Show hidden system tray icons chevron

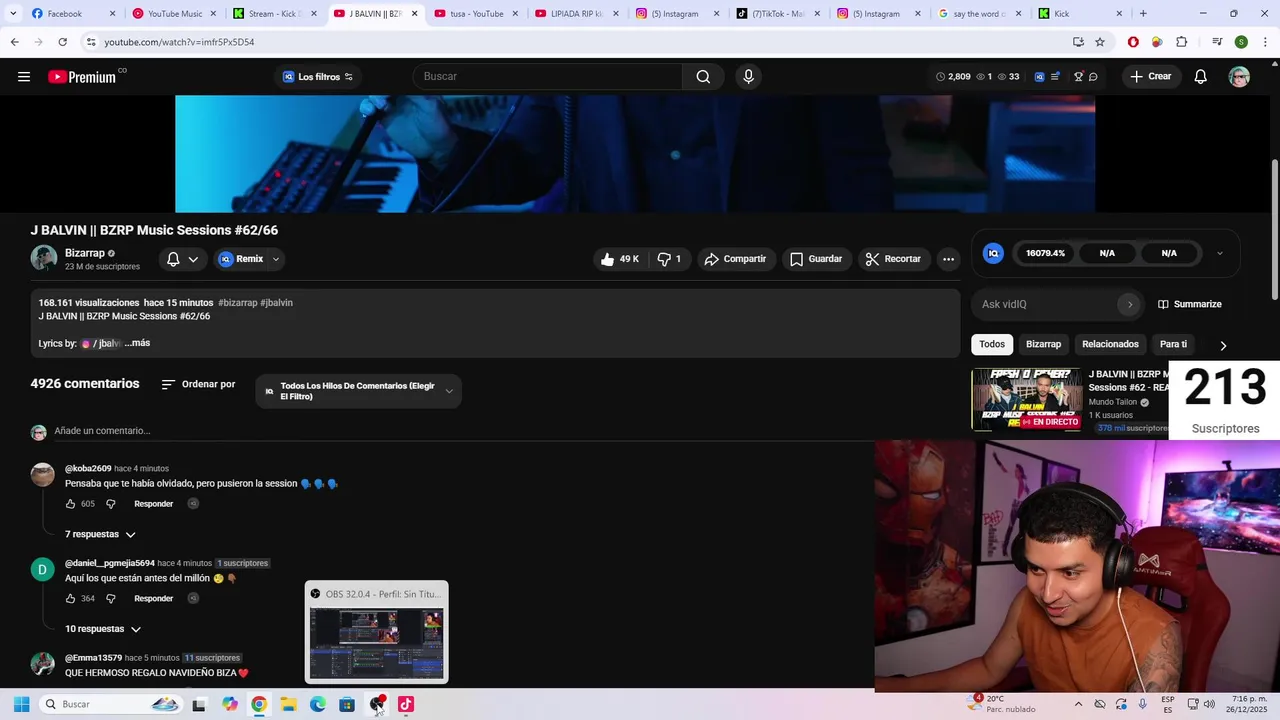[x=1078, y=704]
